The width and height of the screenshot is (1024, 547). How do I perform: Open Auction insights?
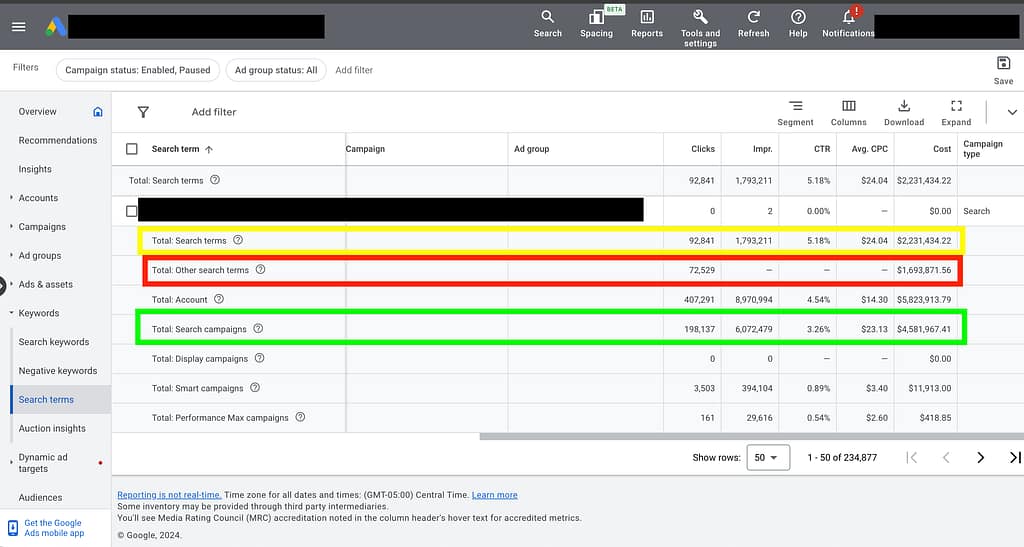(52, 428)
